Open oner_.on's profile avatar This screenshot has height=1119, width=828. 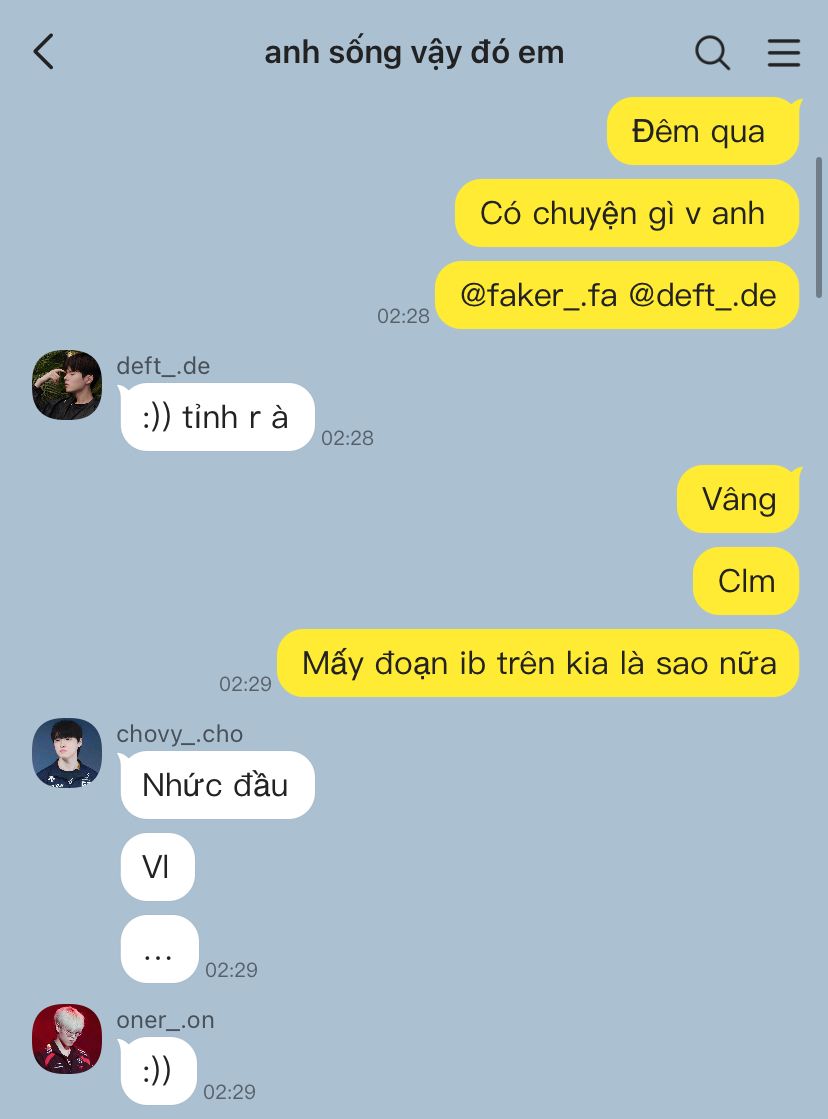[67, 1039]
